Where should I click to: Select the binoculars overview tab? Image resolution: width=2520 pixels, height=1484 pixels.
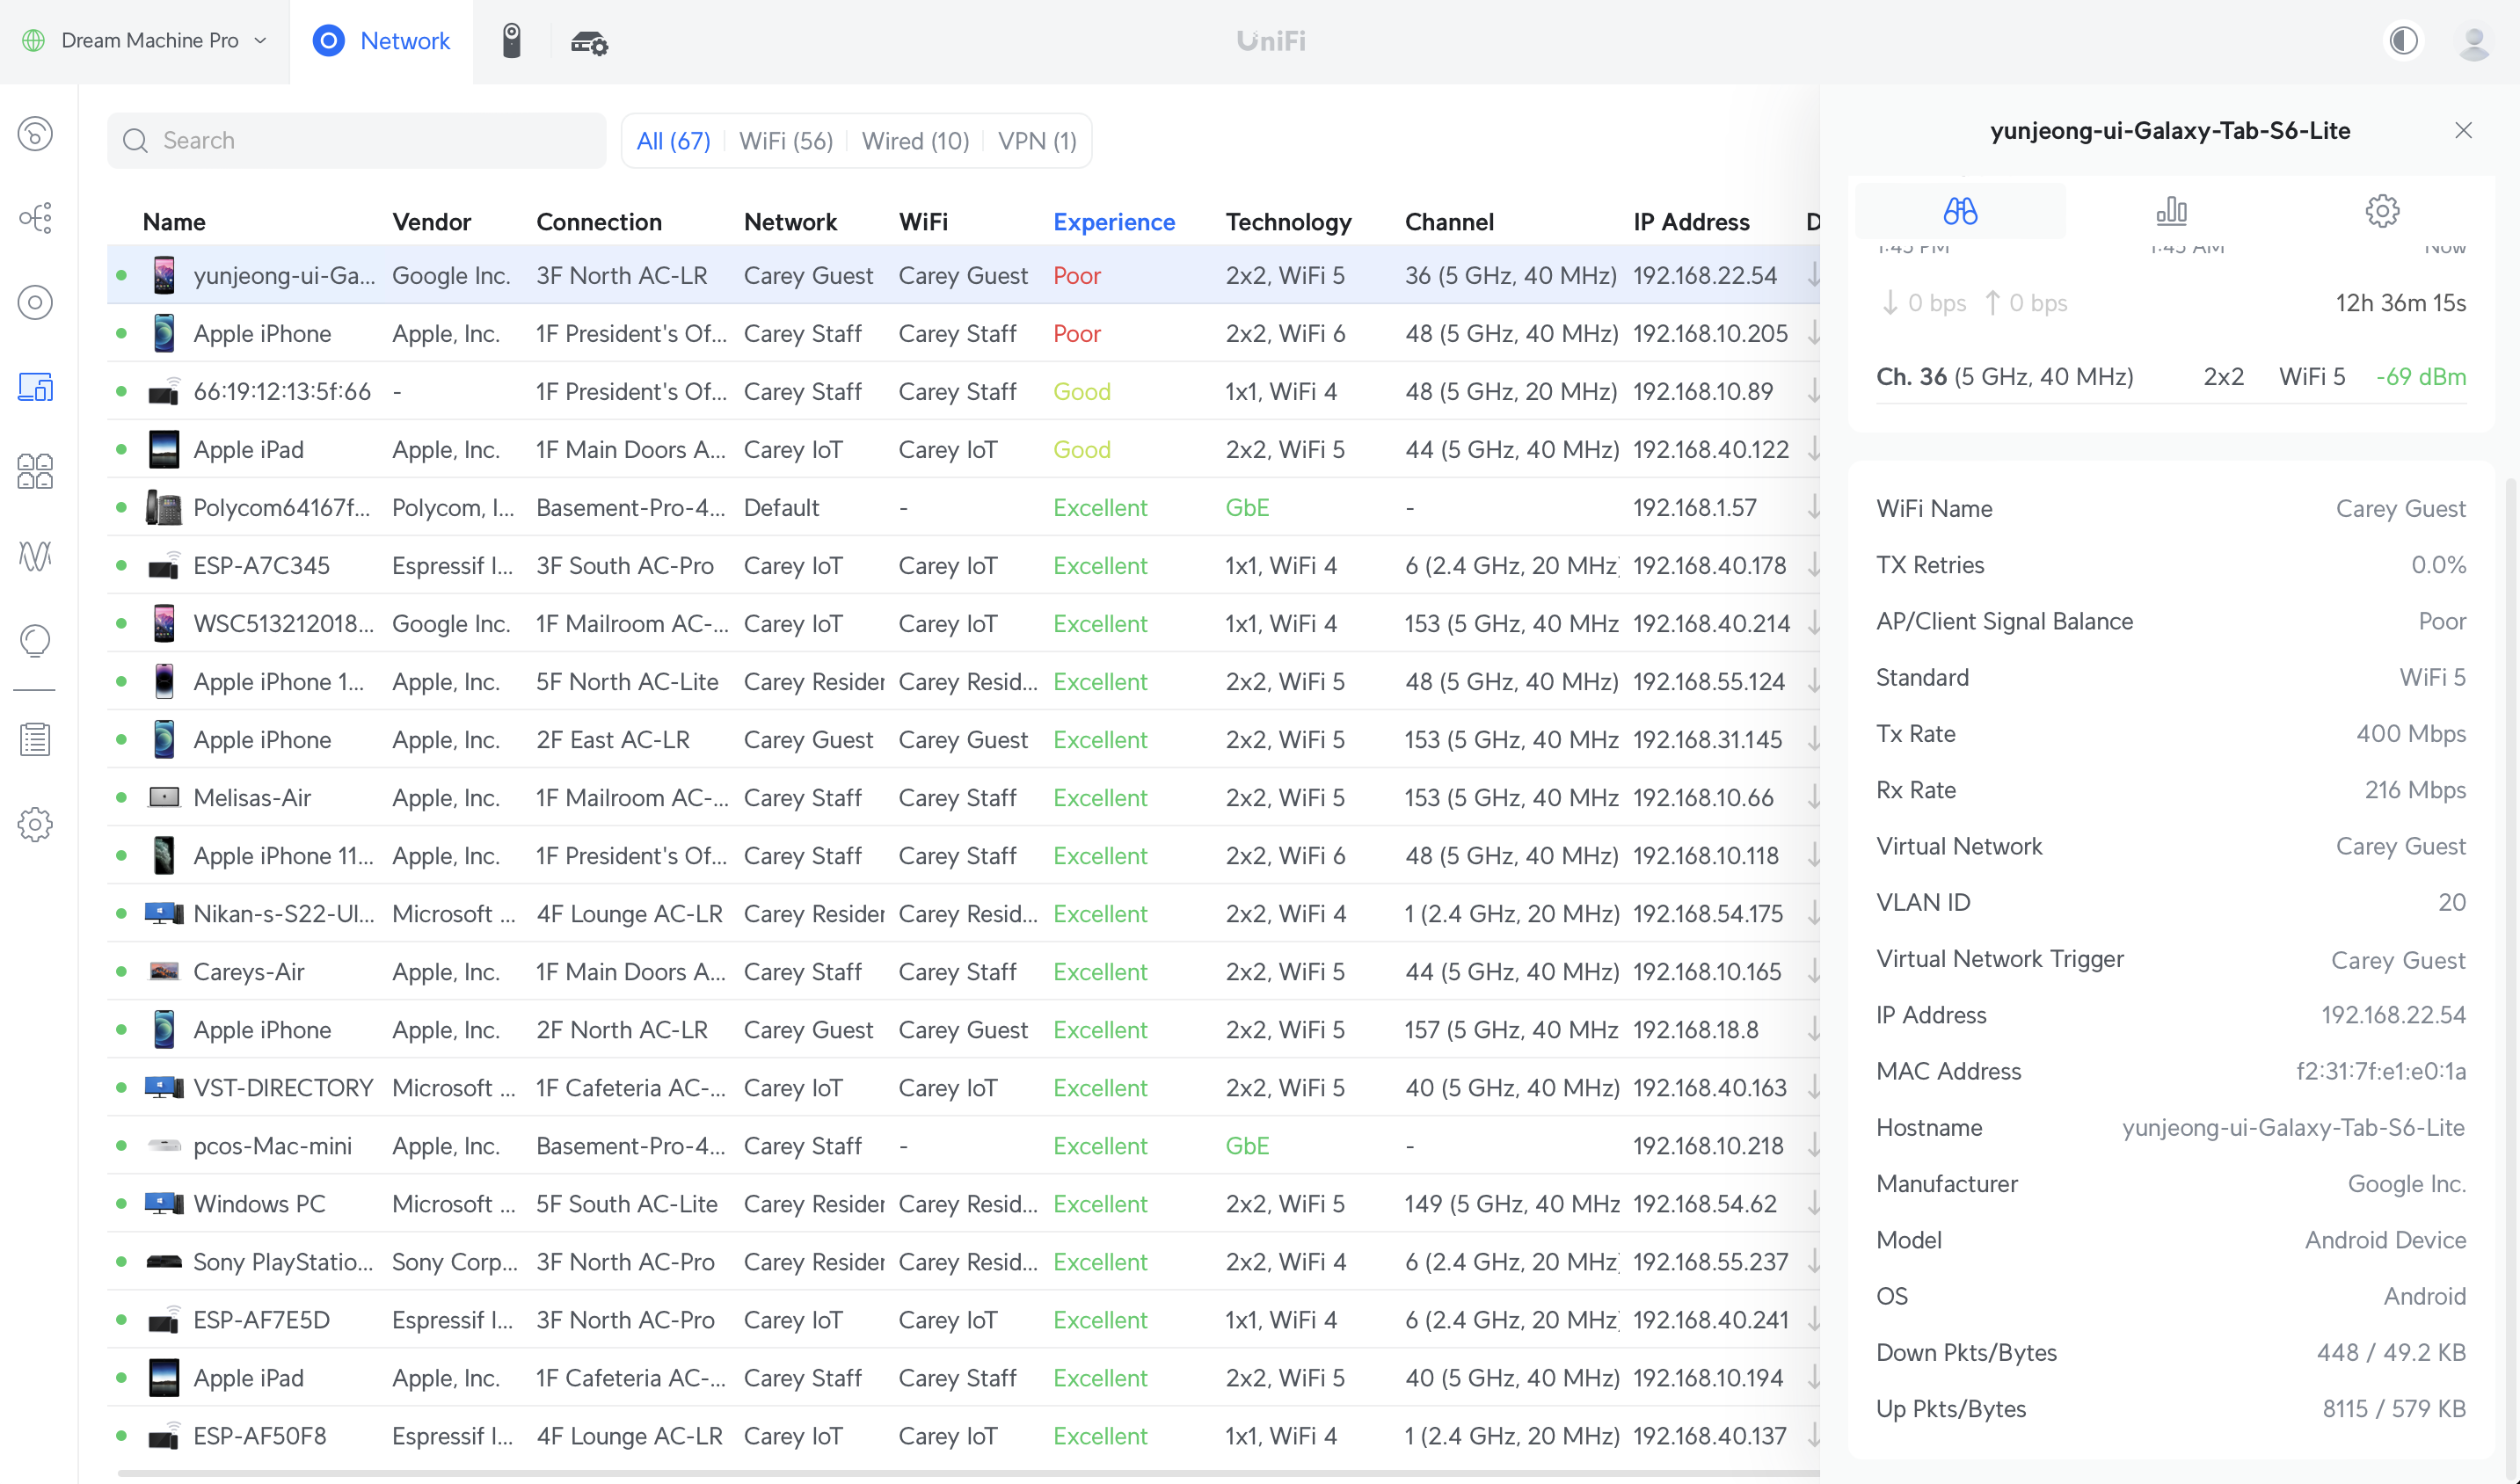(1960, 211)
